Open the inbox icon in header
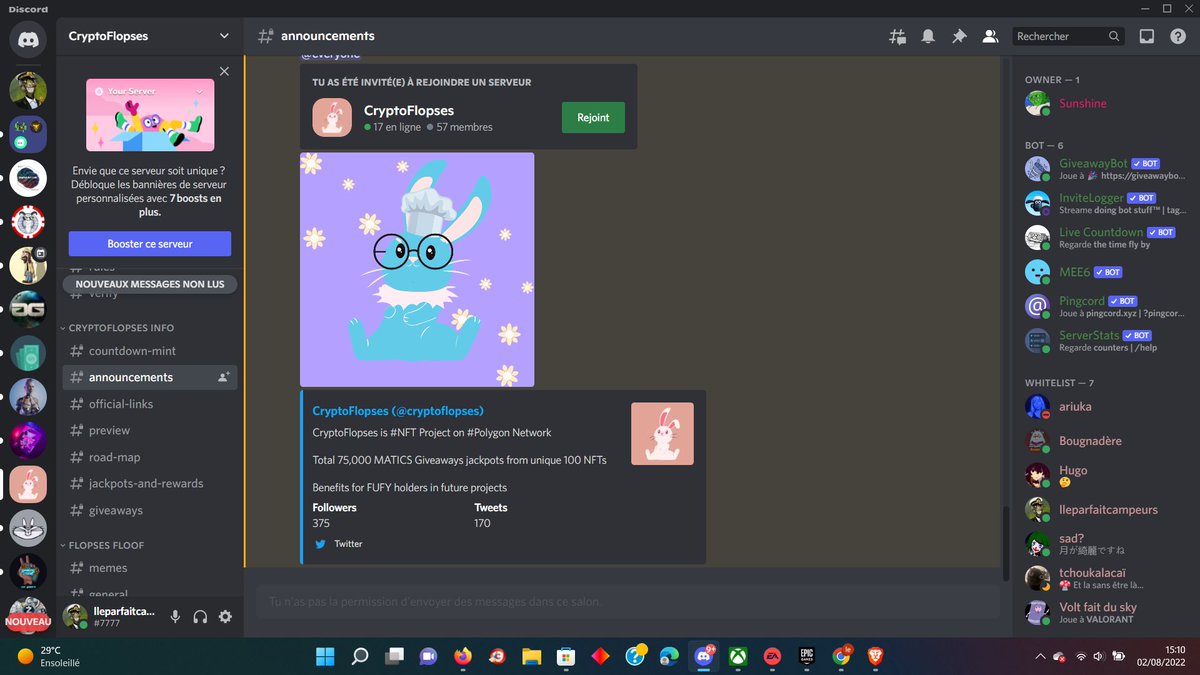The width and height of the screenshot is (1200, 675). coord(1147,36)
